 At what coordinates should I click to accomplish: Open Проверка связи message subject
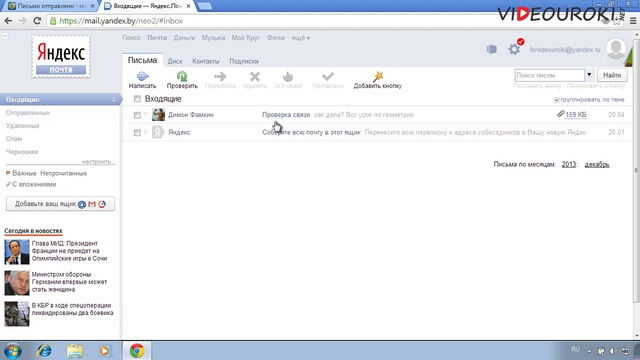pyautogui.click(x=286, y=115)
